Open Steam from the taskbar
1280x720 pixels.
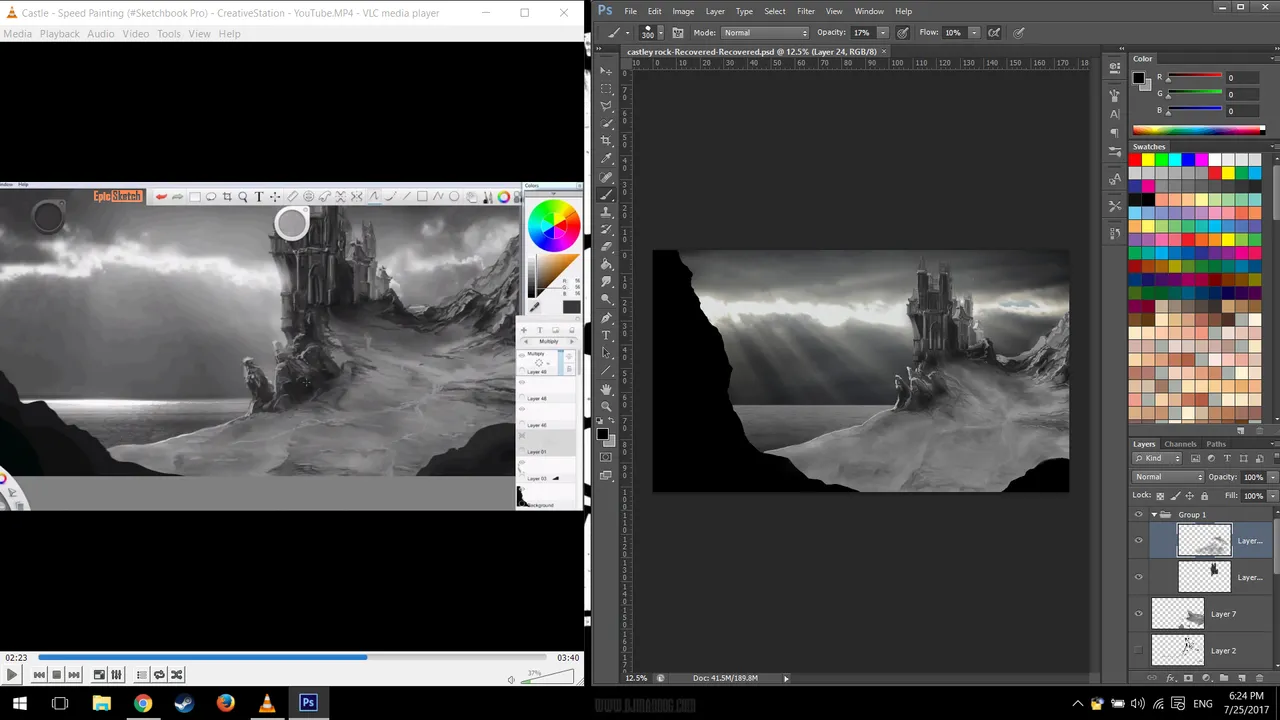184,703
